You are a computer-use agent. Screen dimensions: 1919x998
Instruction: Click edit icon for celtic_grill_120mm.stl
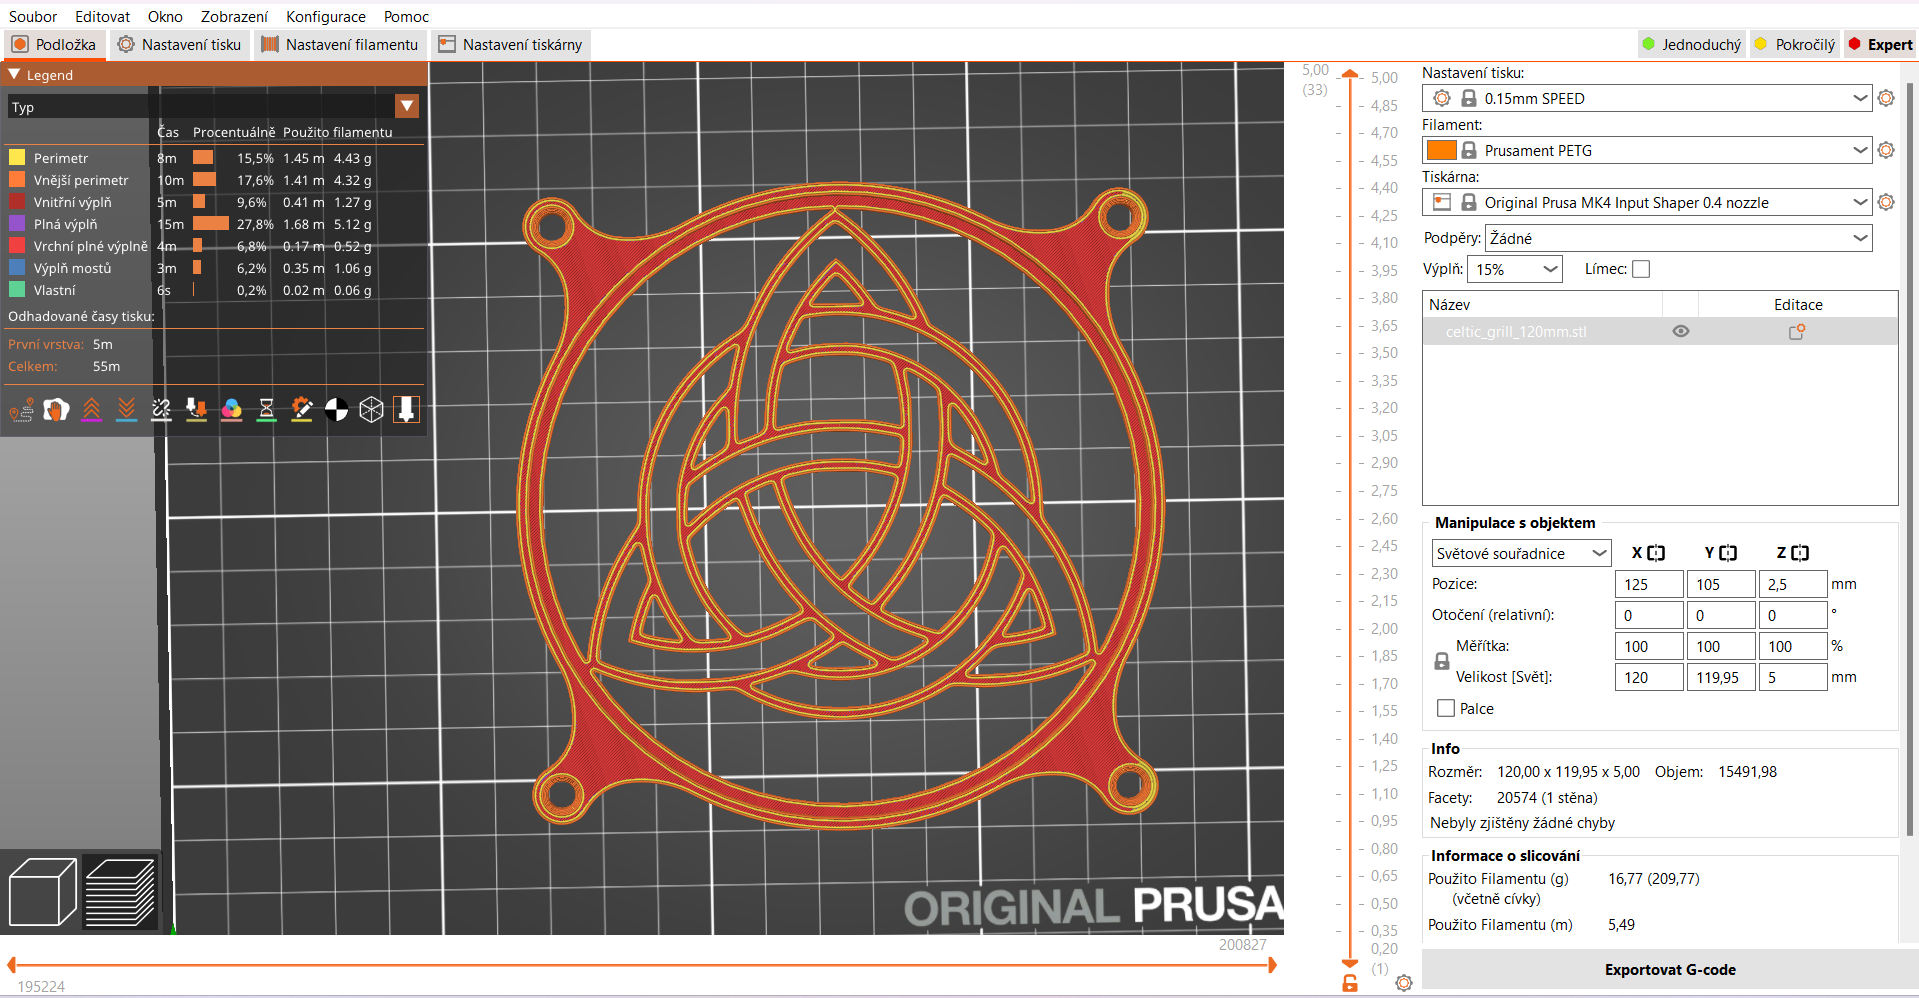[x=1797, y=332]
